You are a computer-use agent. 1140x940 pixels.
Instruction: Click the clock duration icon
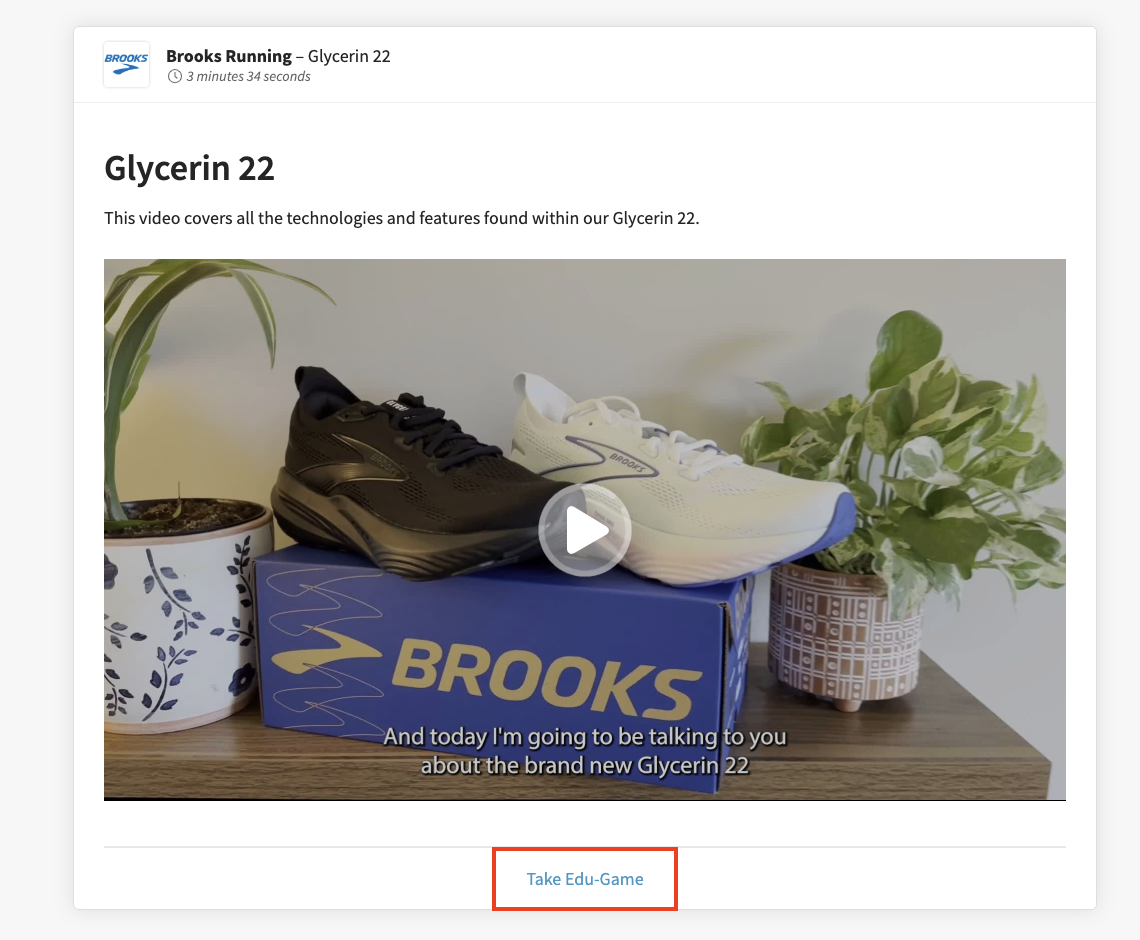[x=174, y=76]
